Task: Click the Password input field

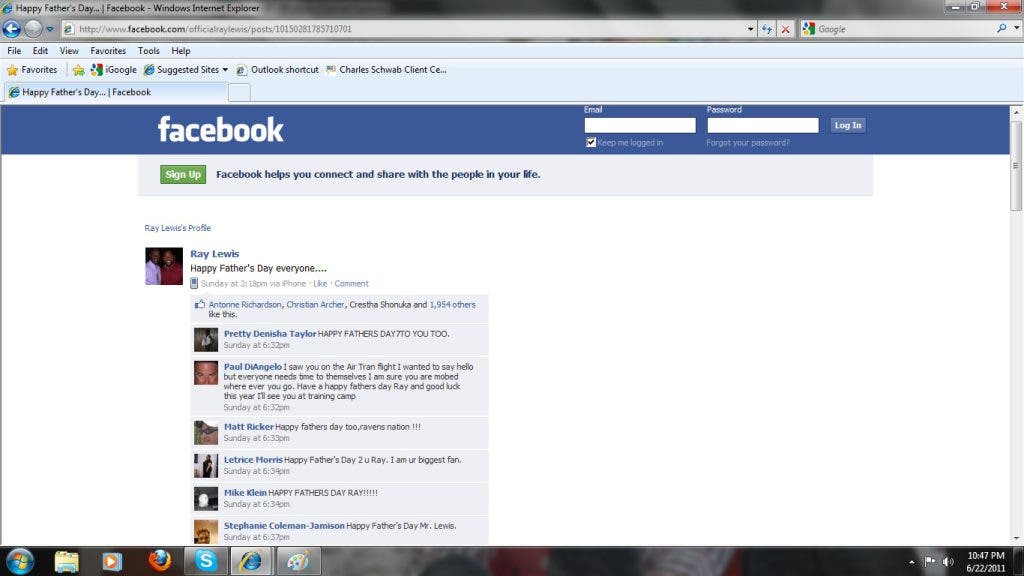Action: point(763,125)
